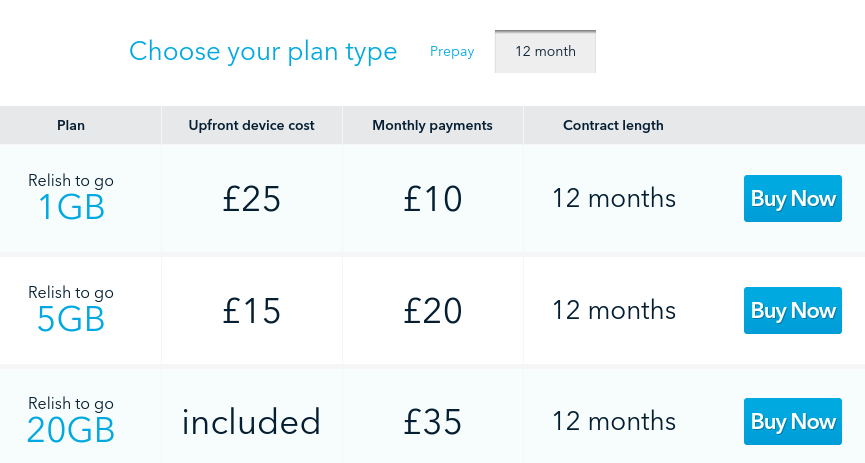Image resolution: width=865 pixels, height=463 pixels.
Task: Click the £20 monthly payment value
Action: click(432, 310)
